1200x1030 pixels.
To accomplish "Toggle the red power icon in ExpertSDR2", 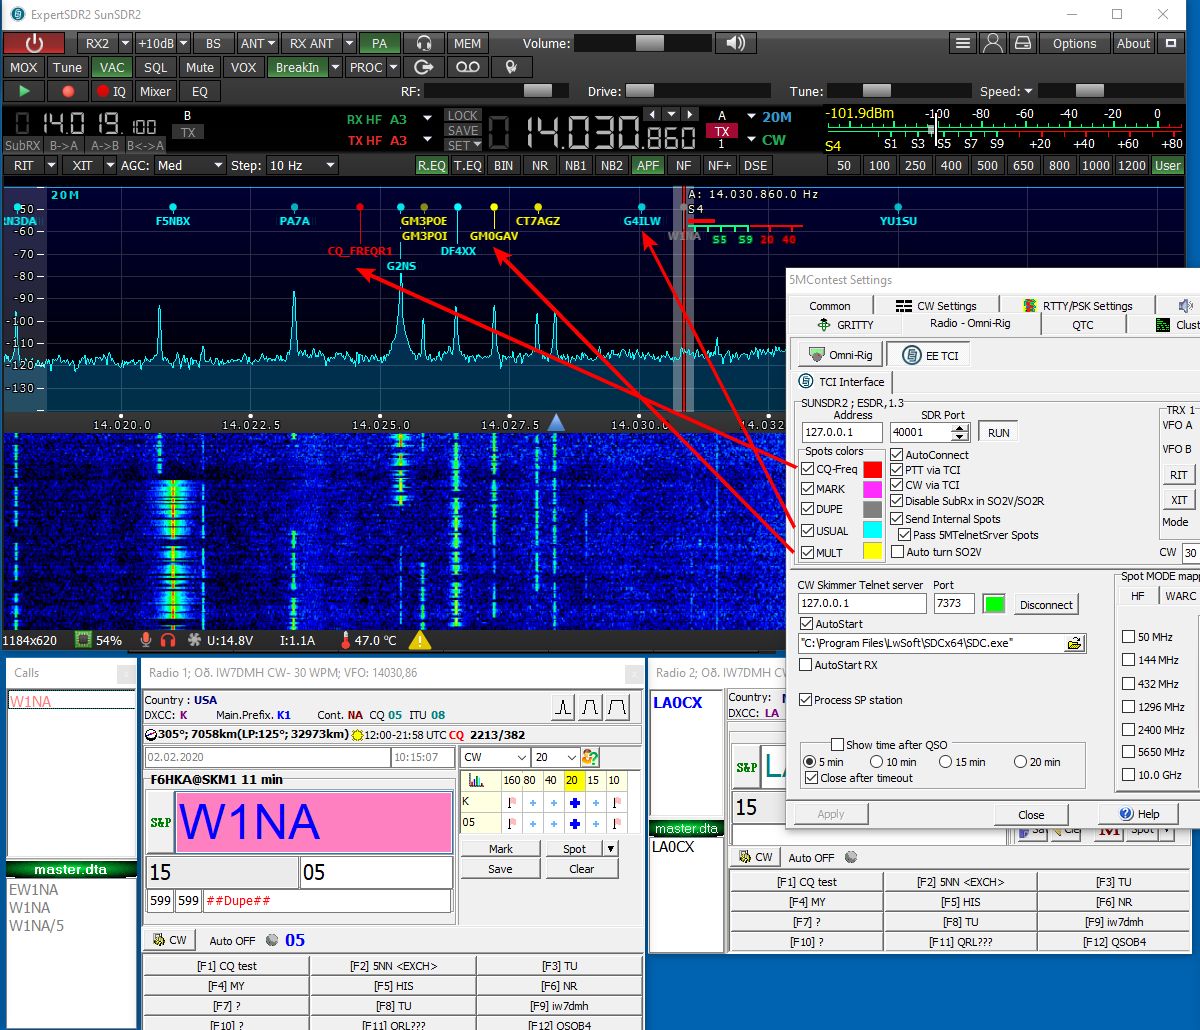I will tap(32, 43).
